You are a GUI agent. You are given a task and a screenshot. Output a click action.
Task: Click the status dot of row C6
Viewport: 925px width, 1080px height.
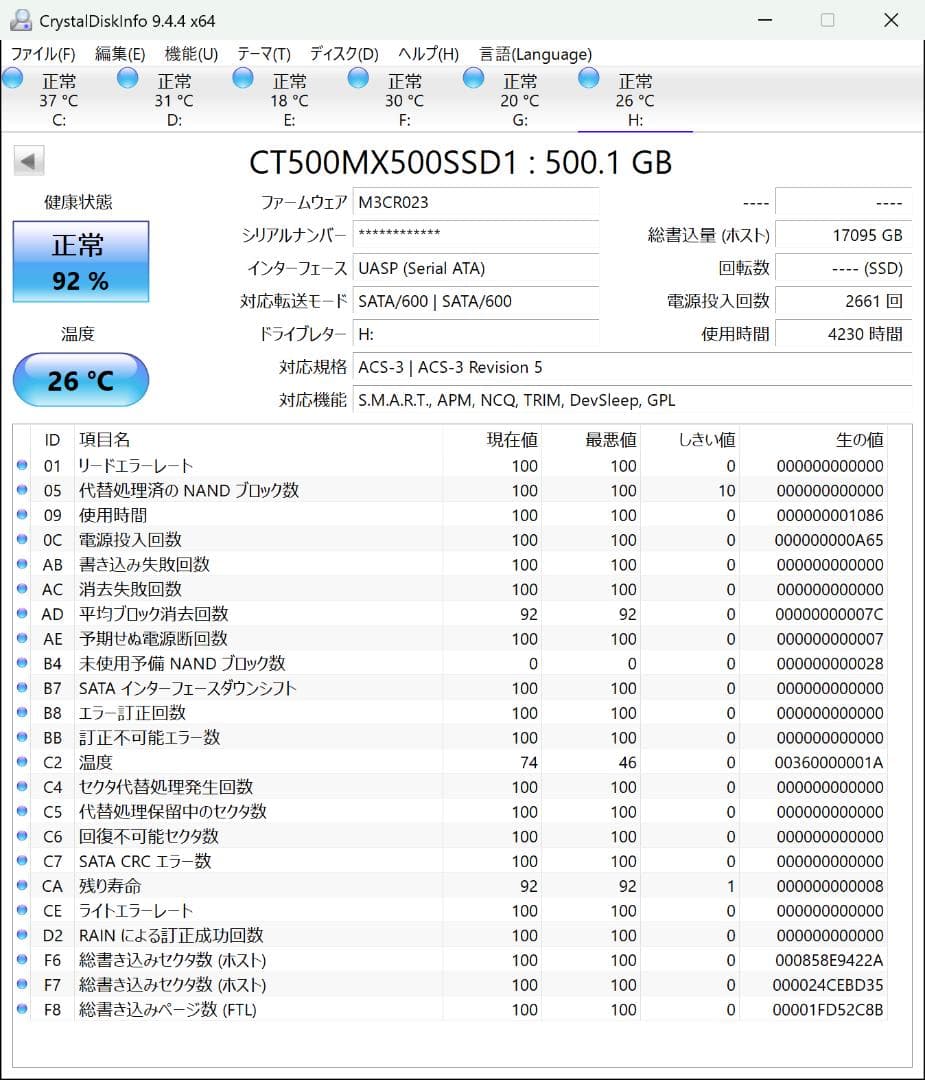coord(22,835)
